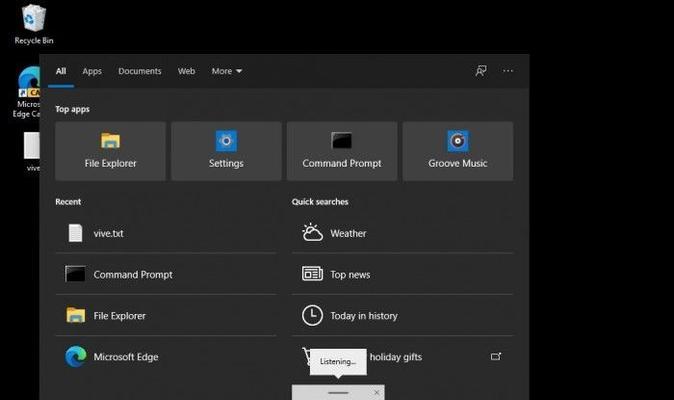Click the Command Prompt tile icon
This screenshot has width=674, height=400.
click(x=342, y=140)
